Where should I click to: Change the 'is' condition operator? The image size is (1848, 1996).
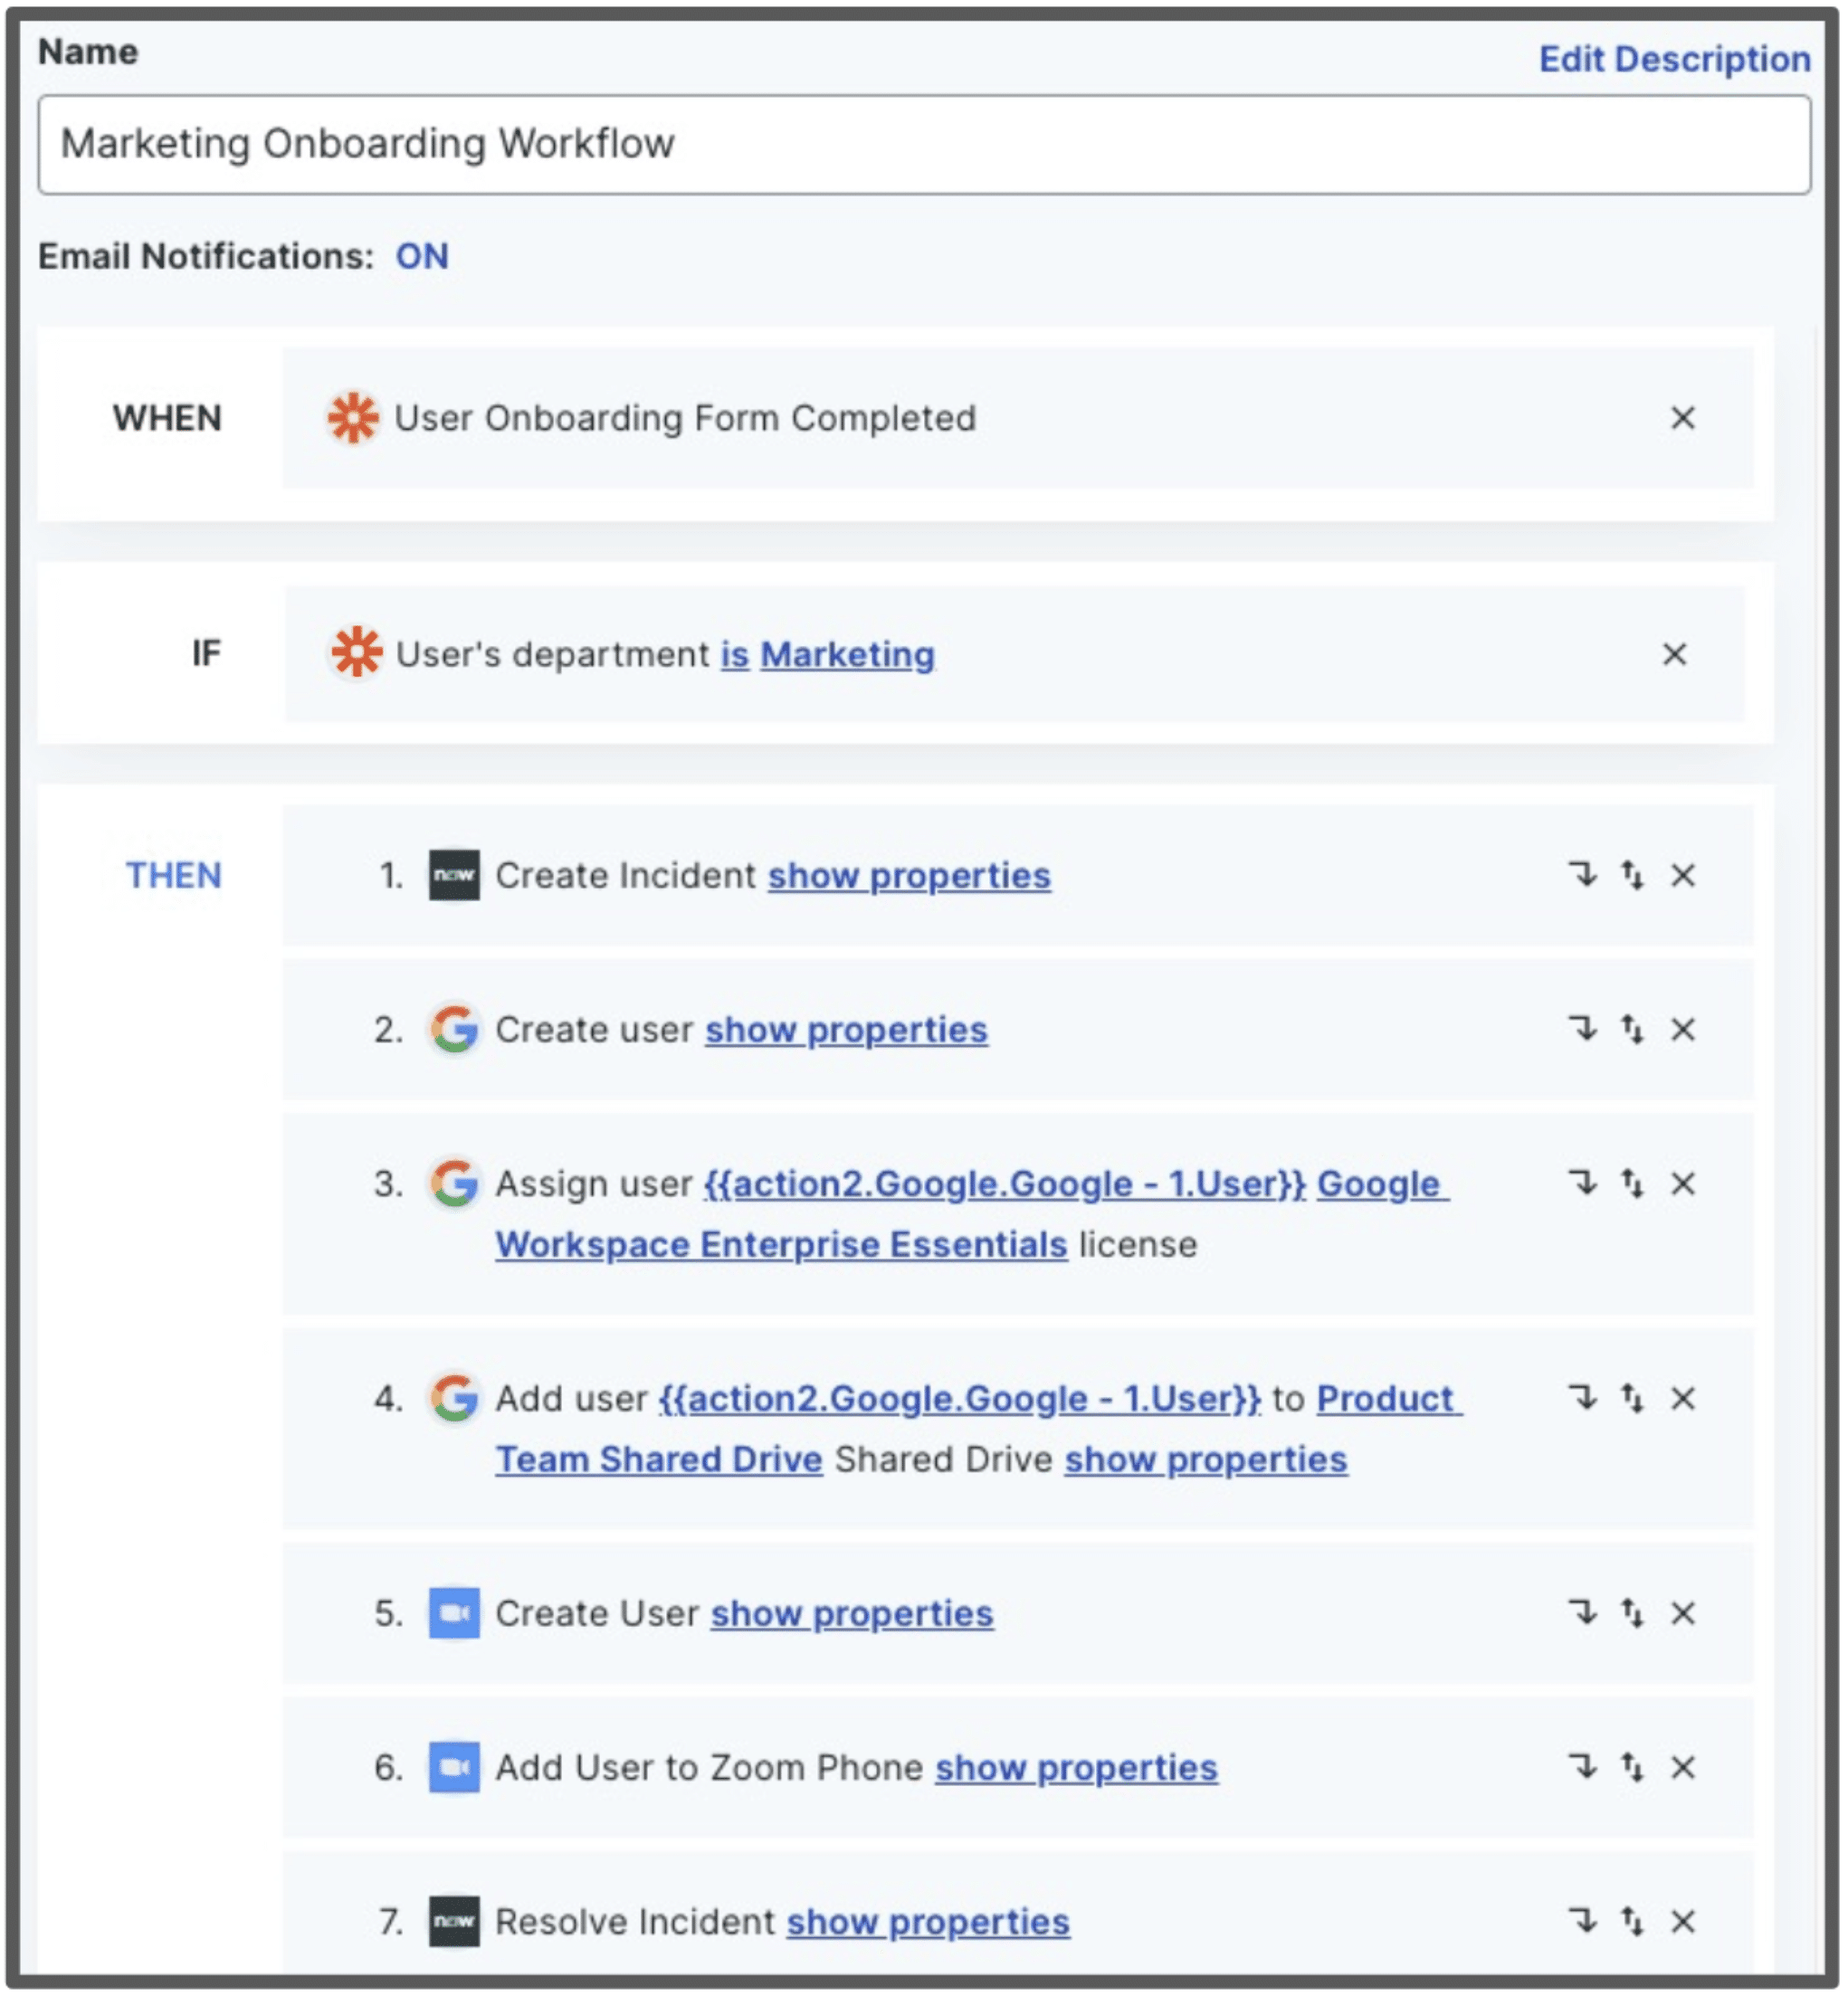pos(734,655)
